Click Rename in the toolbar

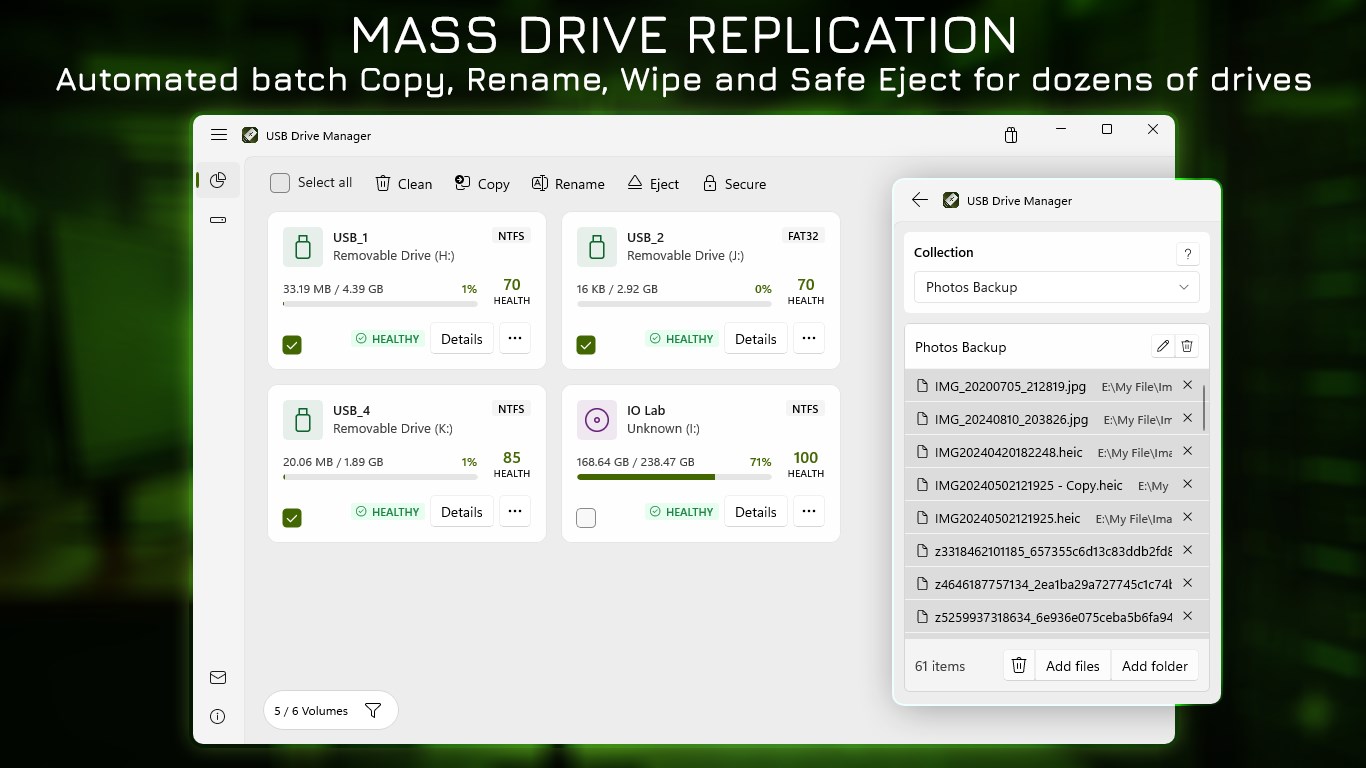click(x=568, y=184)
